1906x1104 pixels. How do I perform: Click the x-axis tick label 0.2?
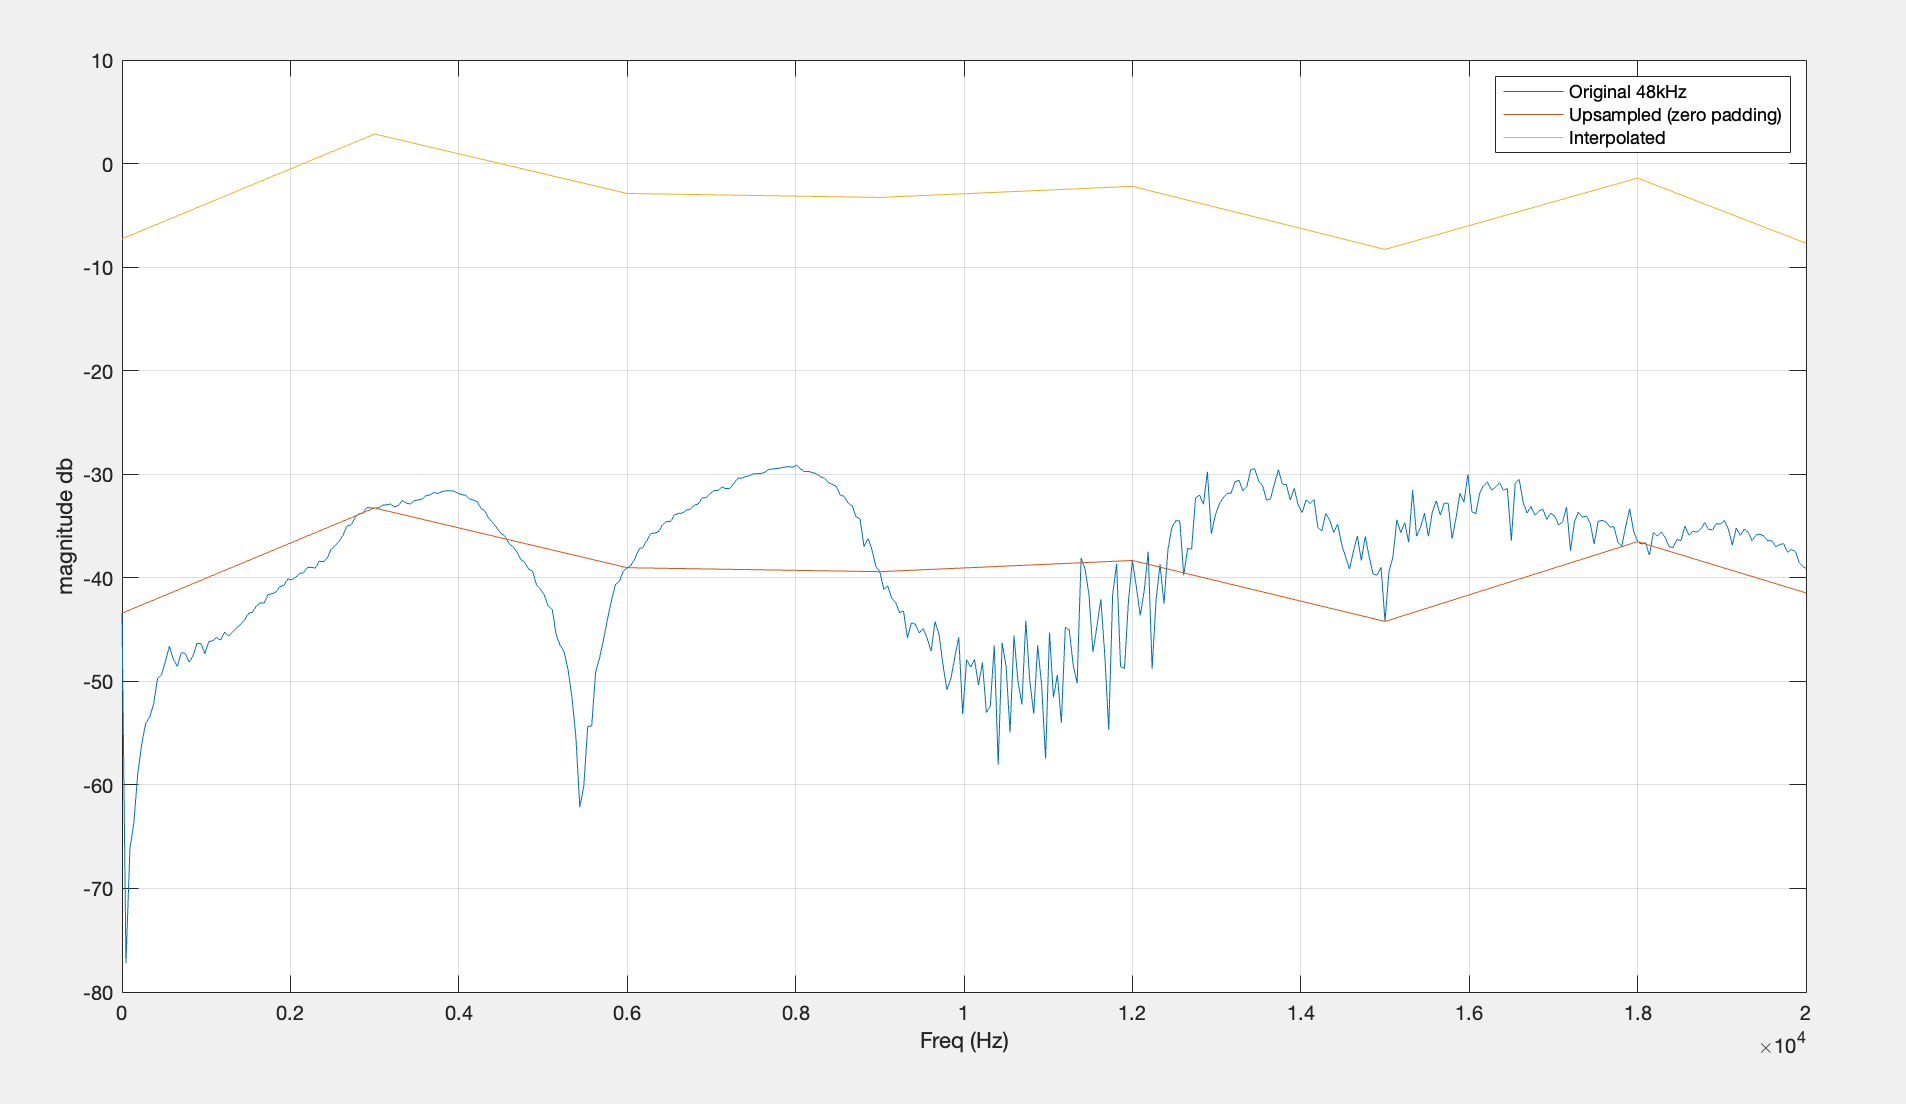click(290, 1013)
